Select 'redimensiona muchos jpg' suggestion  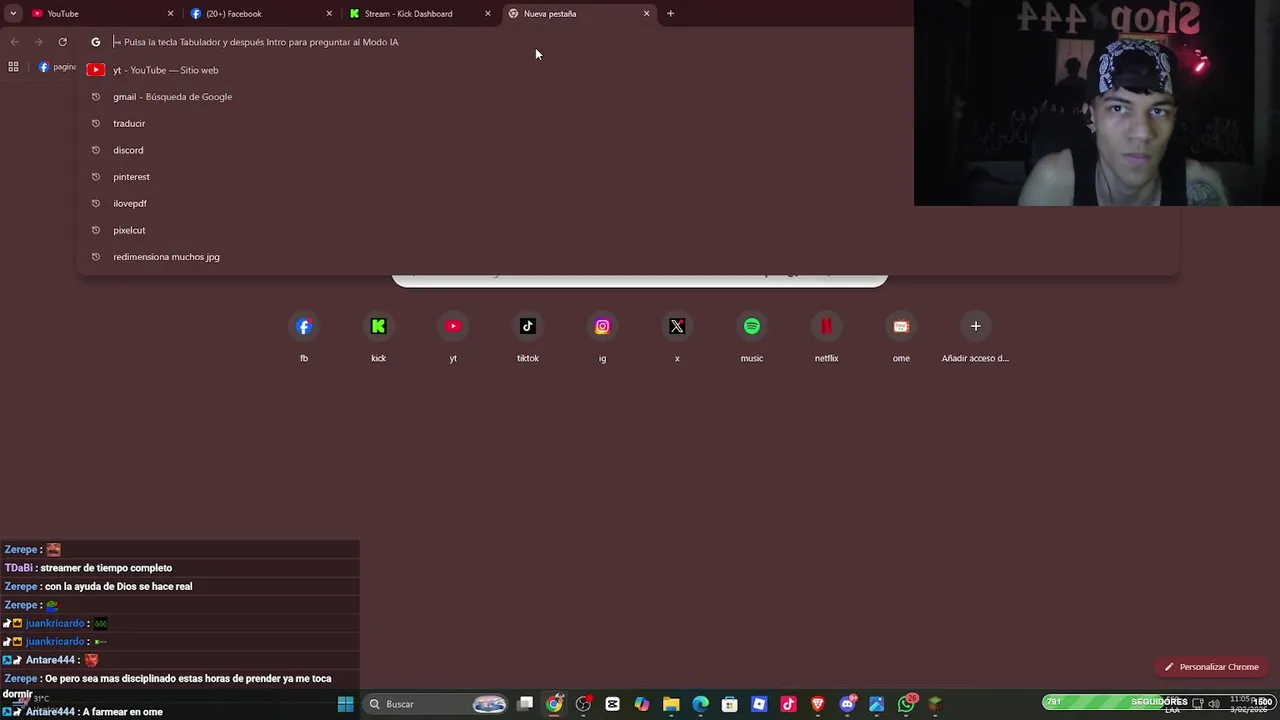(628, 257)
